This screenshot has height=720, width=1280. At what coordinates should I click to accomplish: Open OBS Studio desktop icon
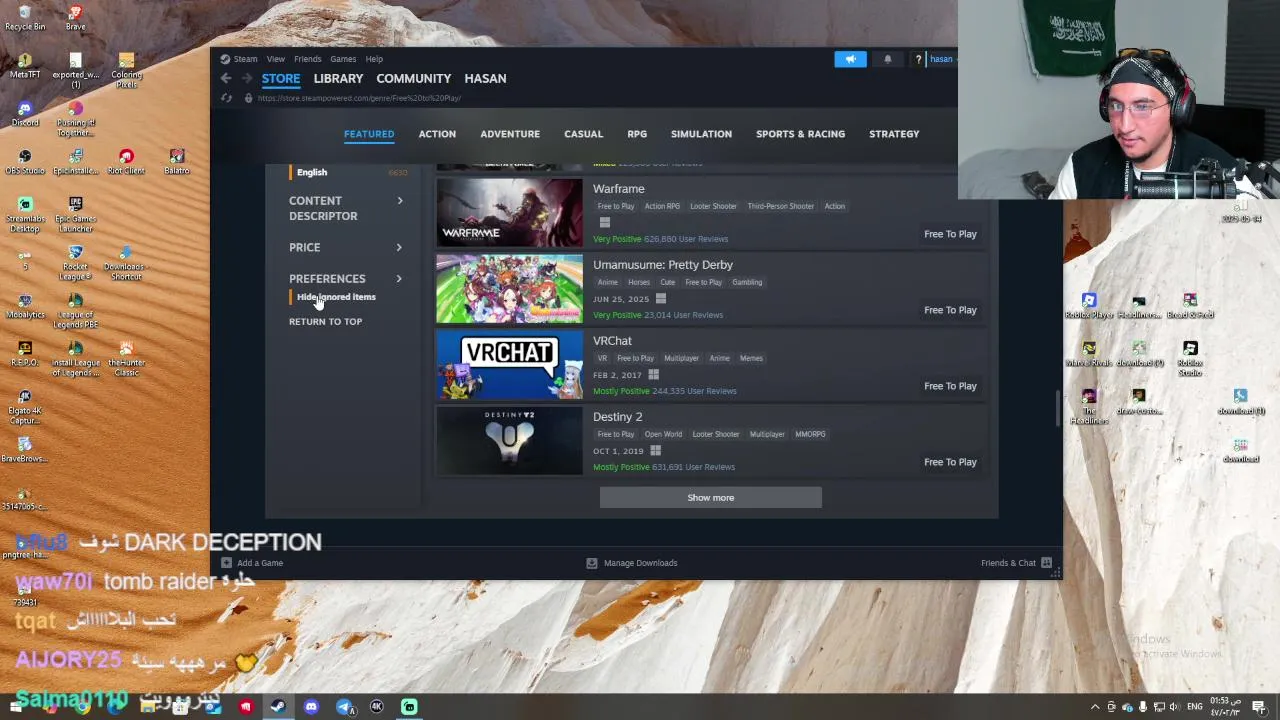(x=25, y=160)
